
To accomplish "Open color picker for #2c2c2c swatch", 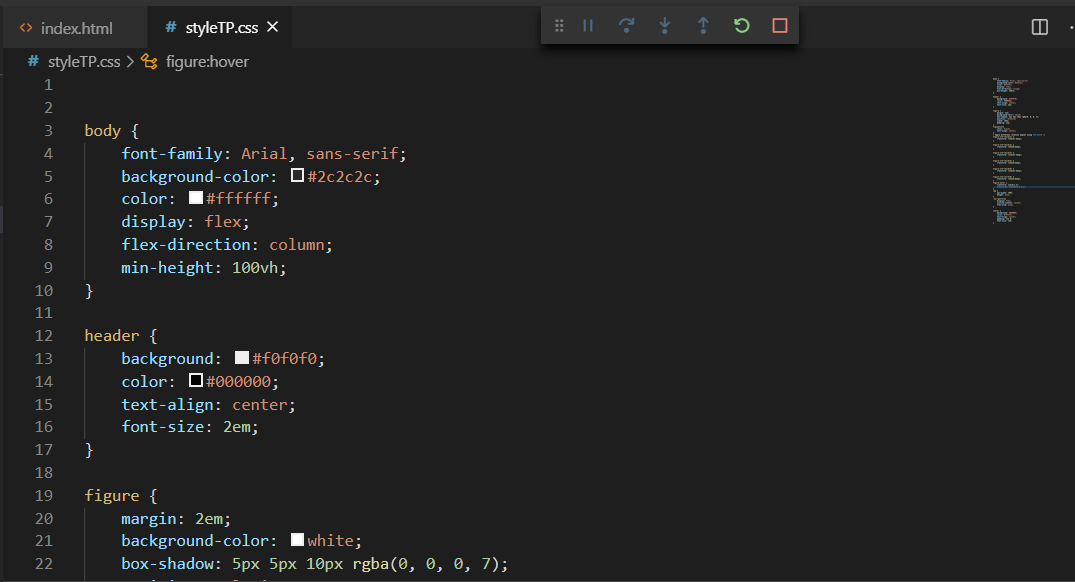I will [297, 175].
